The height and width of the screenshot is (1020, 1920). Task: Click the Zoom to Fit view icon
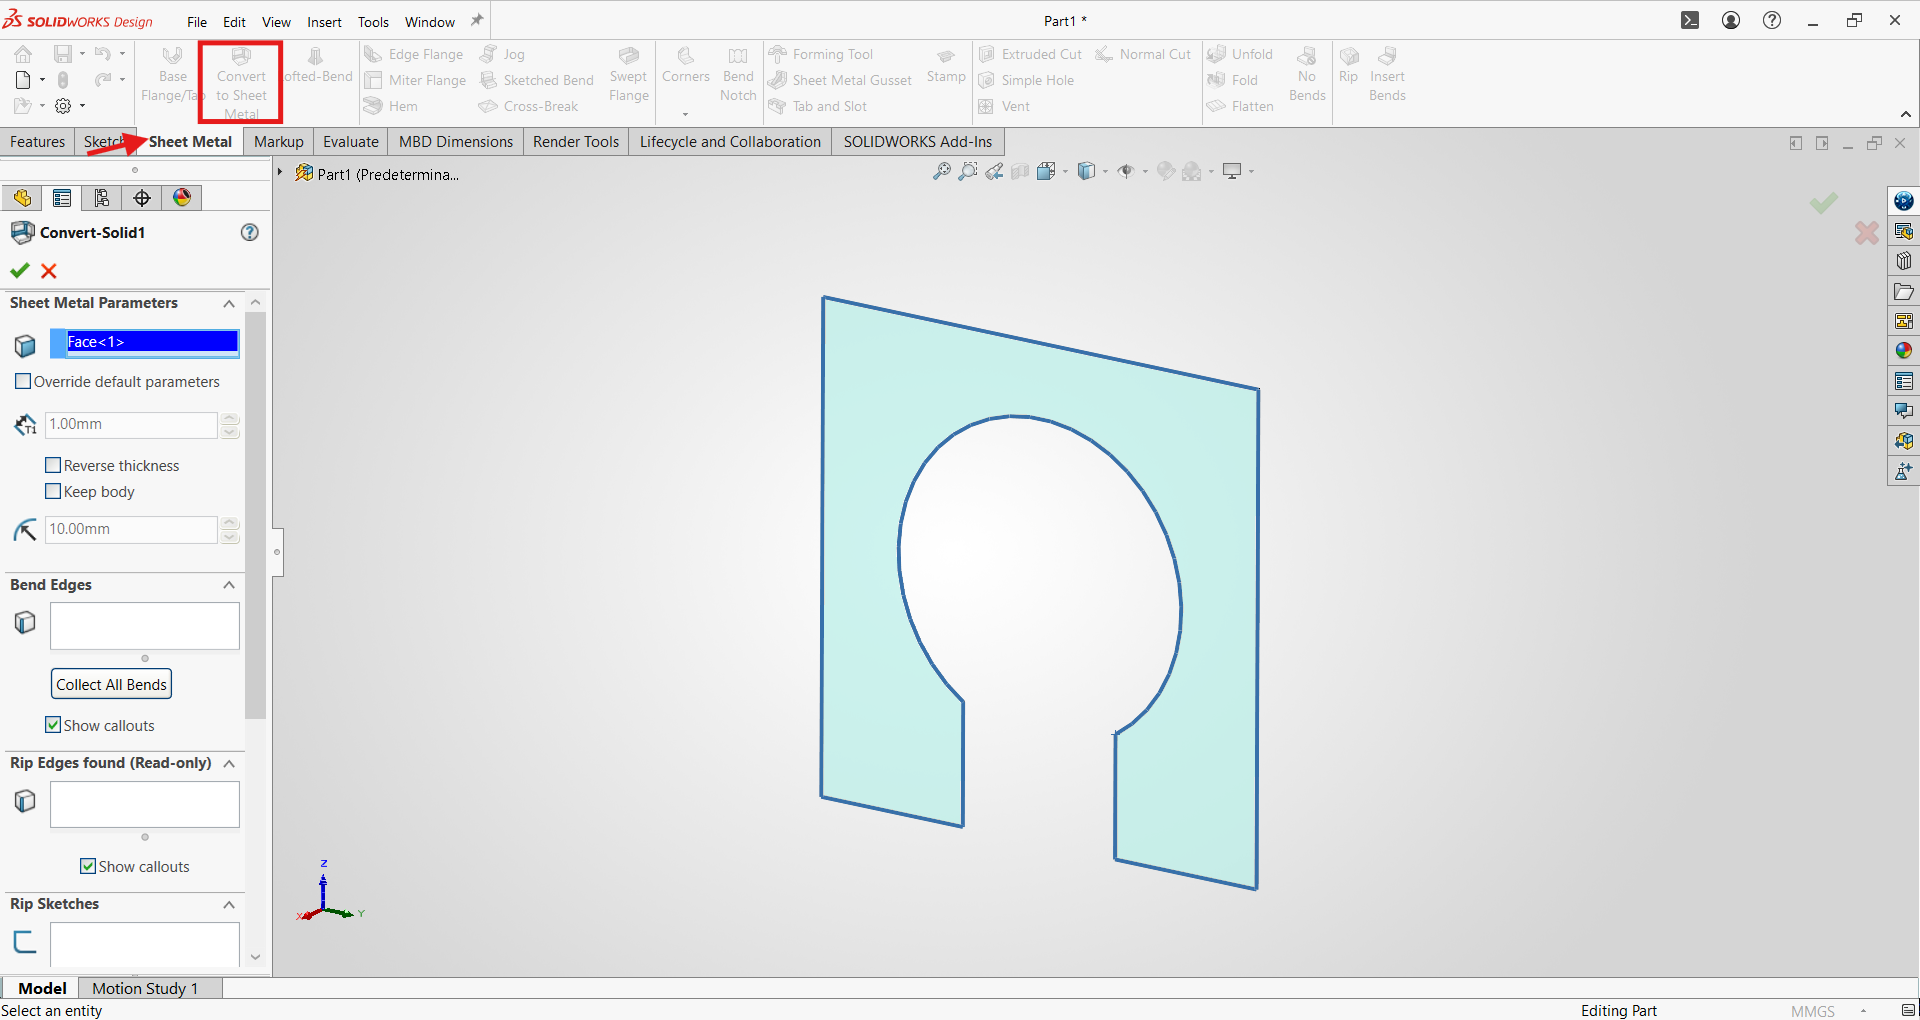[942, 172]
